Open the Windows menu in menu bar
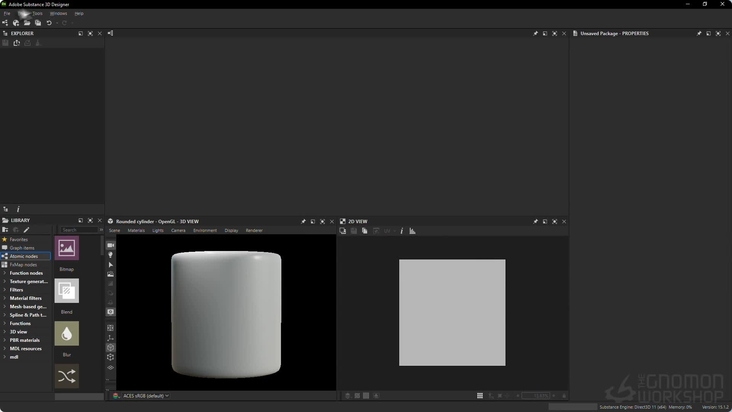Image resolution: width=732 pixels, height=412 pixels. click(58, 14)
